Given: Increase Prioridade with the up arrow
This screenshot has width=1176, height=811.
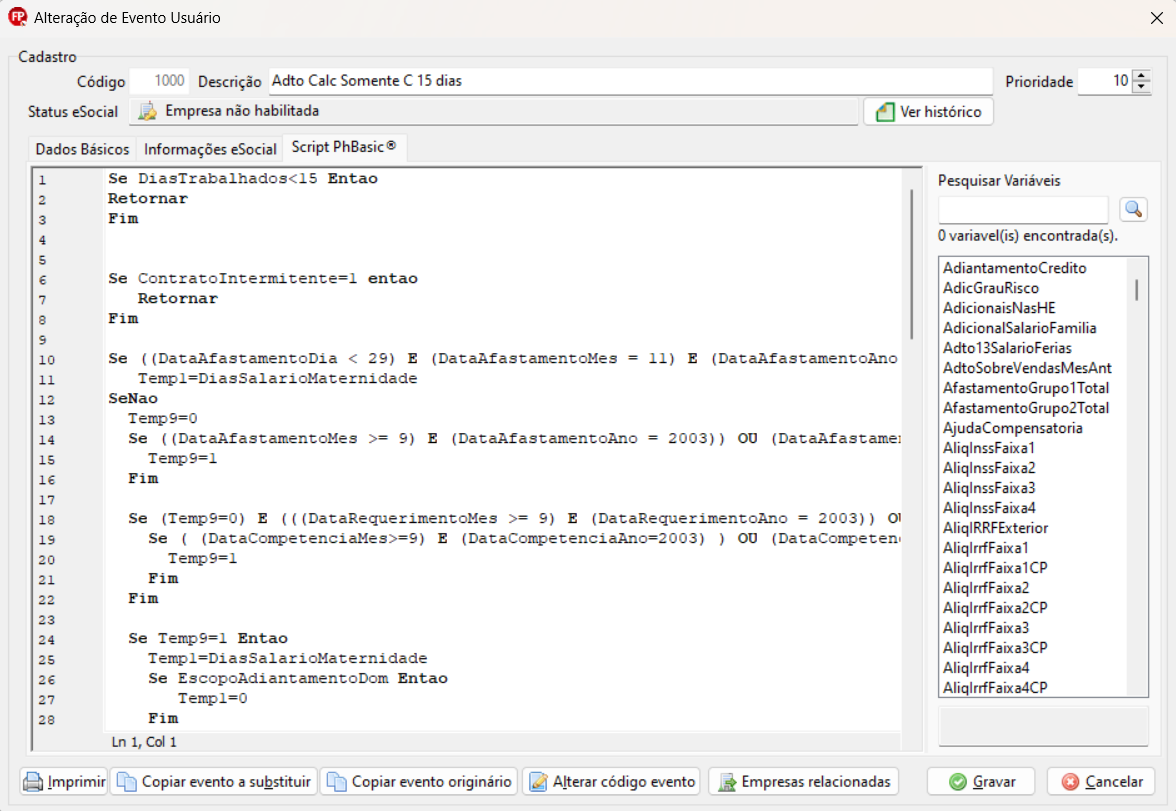Looking at the screenshot, I should pos(1142,75).
